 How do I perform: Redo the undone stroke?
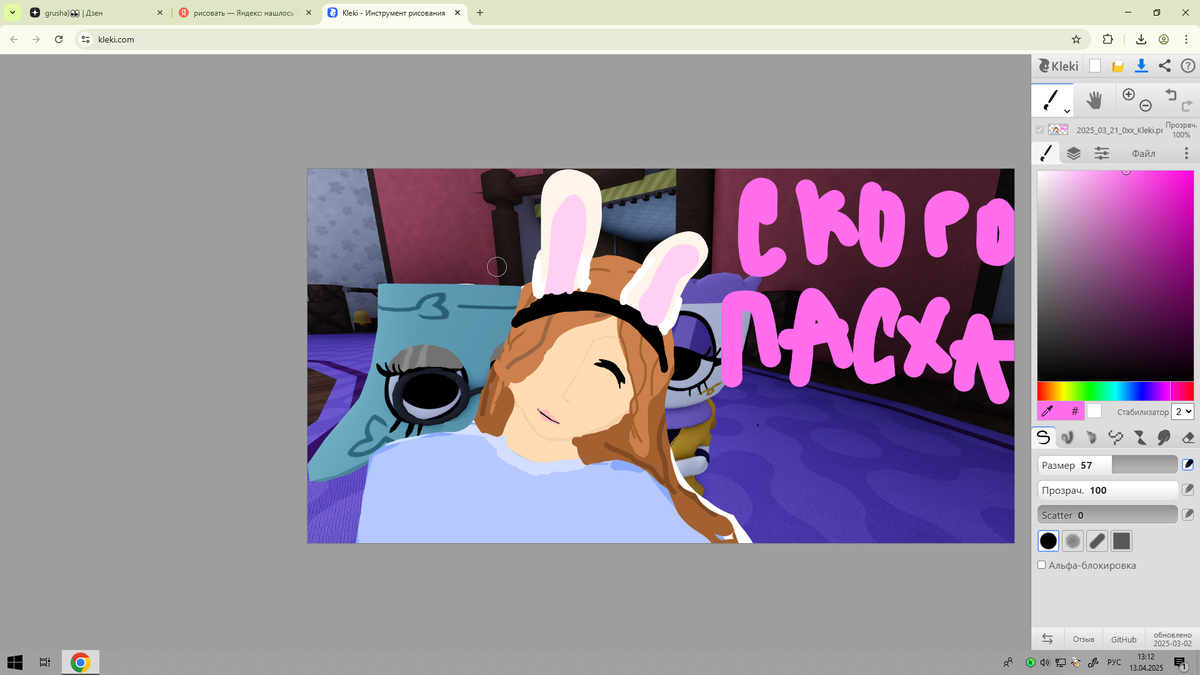(1187, 105)
